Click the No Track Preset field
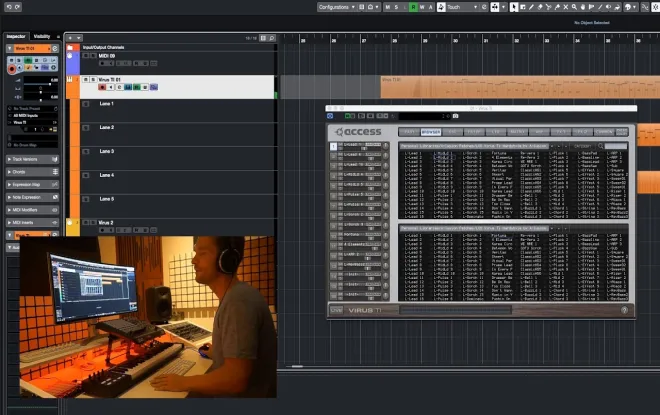This screenshot has height=415, width=660. [33, 109]
